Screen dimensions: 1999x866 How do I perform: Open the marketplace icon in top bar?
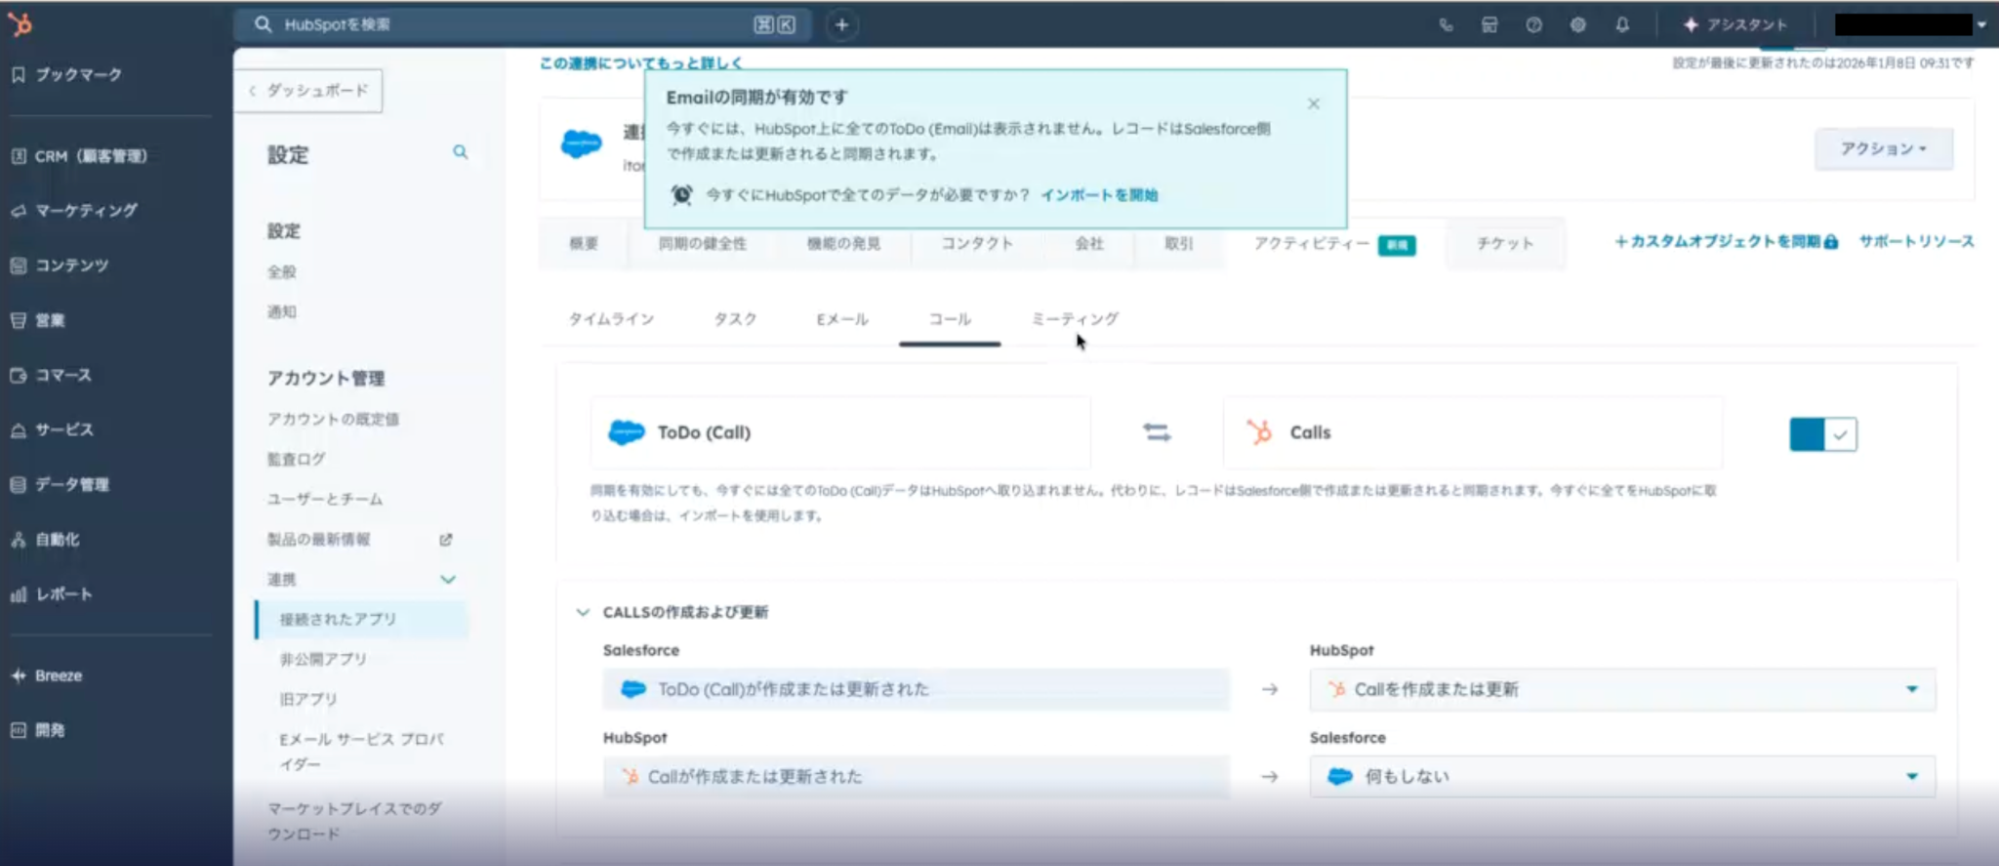coord(1489,25)
